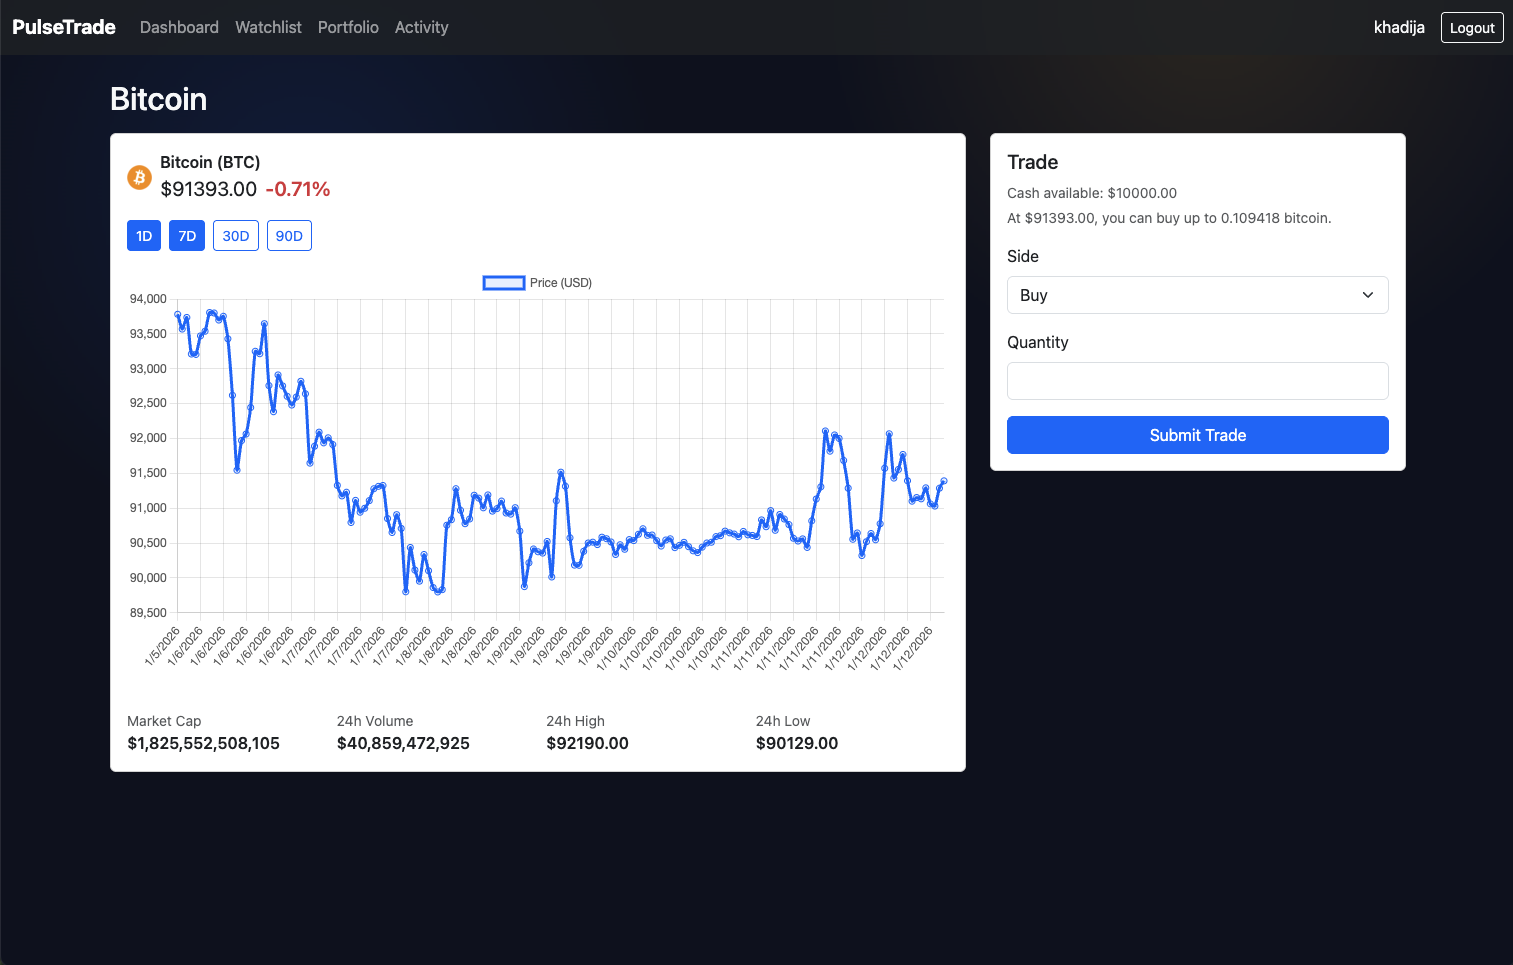This screenshot has width=1513, height=965.
Task: Open the Side dropdown in Trade panel
Action: pyautogui.click(x=1197, y=295)
